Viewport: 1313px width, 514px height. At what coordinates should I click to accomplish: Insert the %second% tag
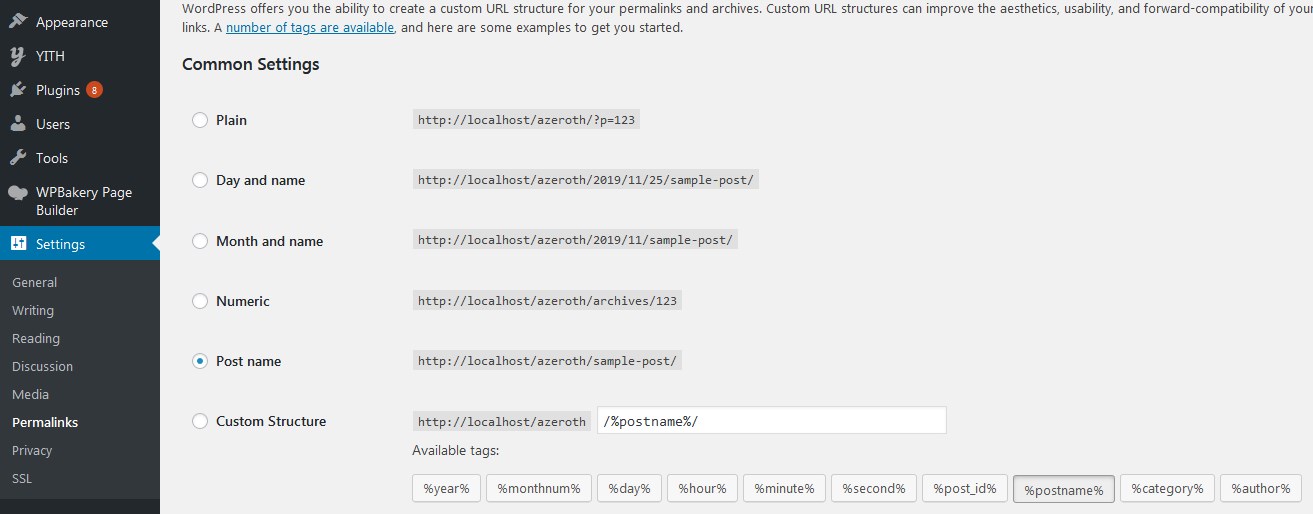click(874, 488)
